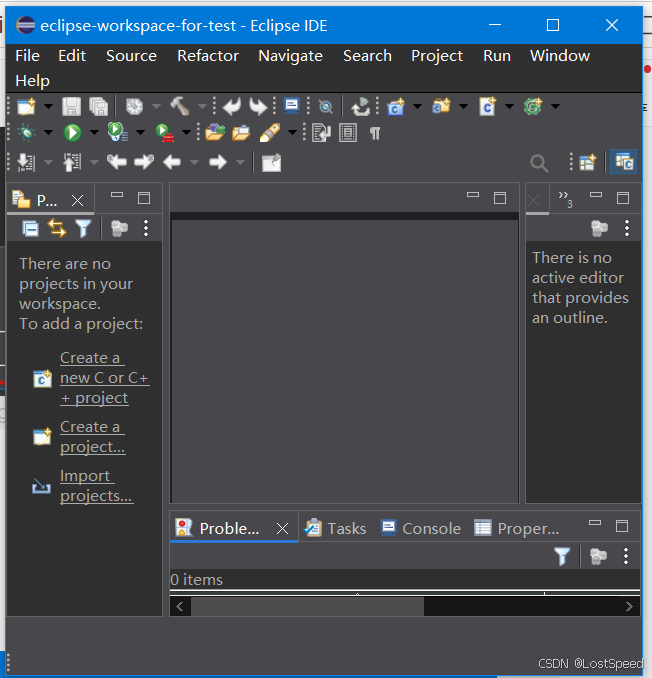
Task: Toggle Block Selection mode icon
Action: pos(348,133)
